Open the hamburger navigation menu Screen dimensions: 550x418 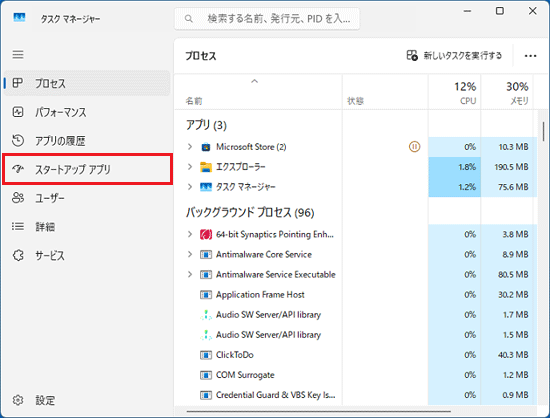(x=18, y=54)
